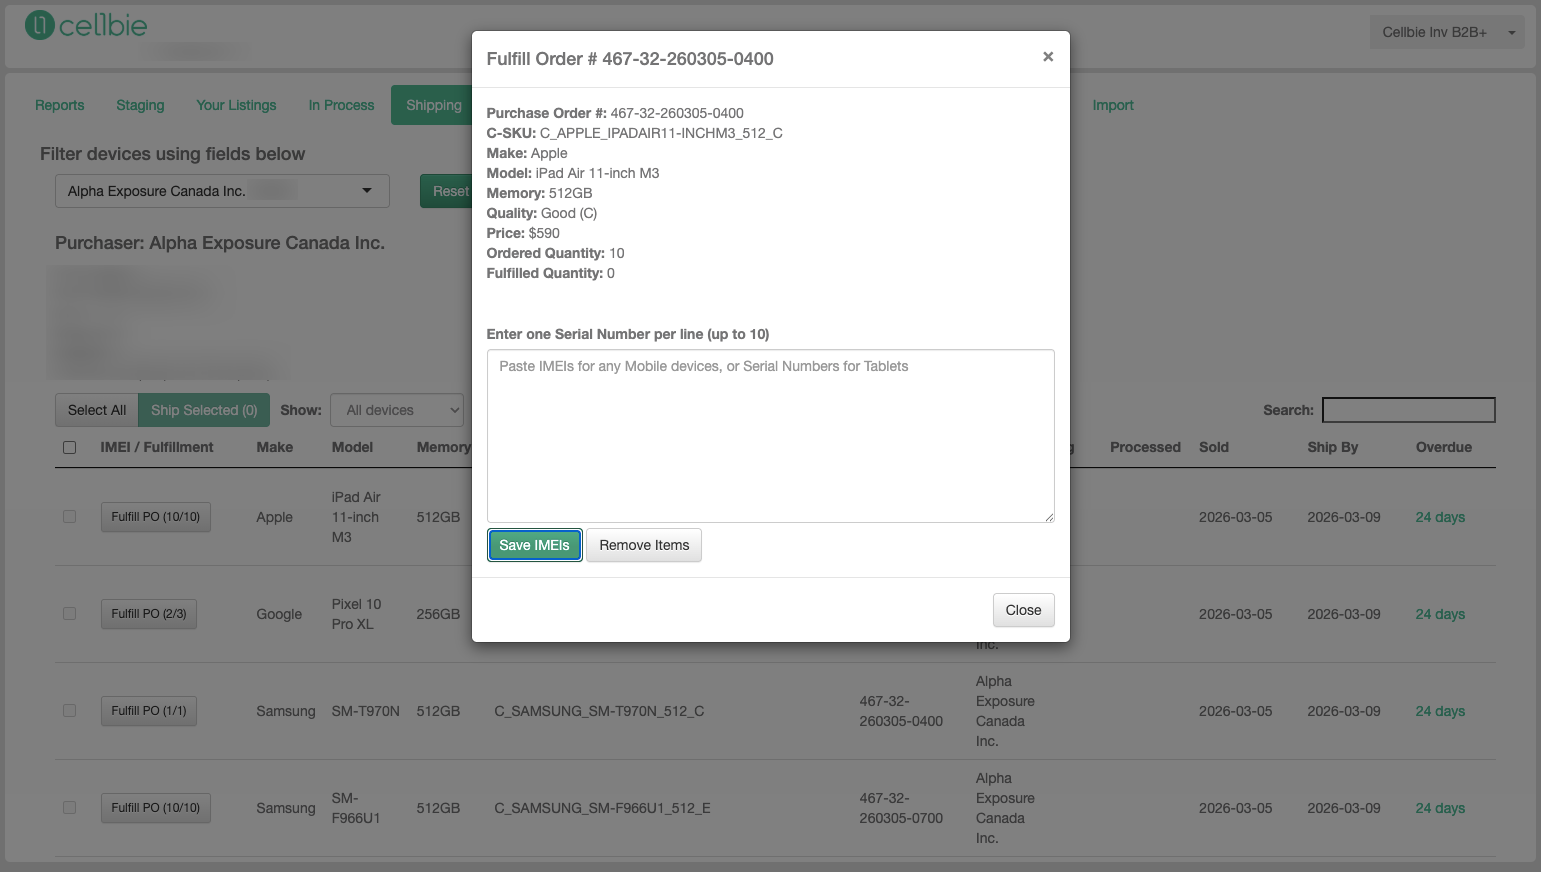Check the Google Pixel 10 Pro XL row checkbox
The image size is (1541, 872).
(69, 614)
